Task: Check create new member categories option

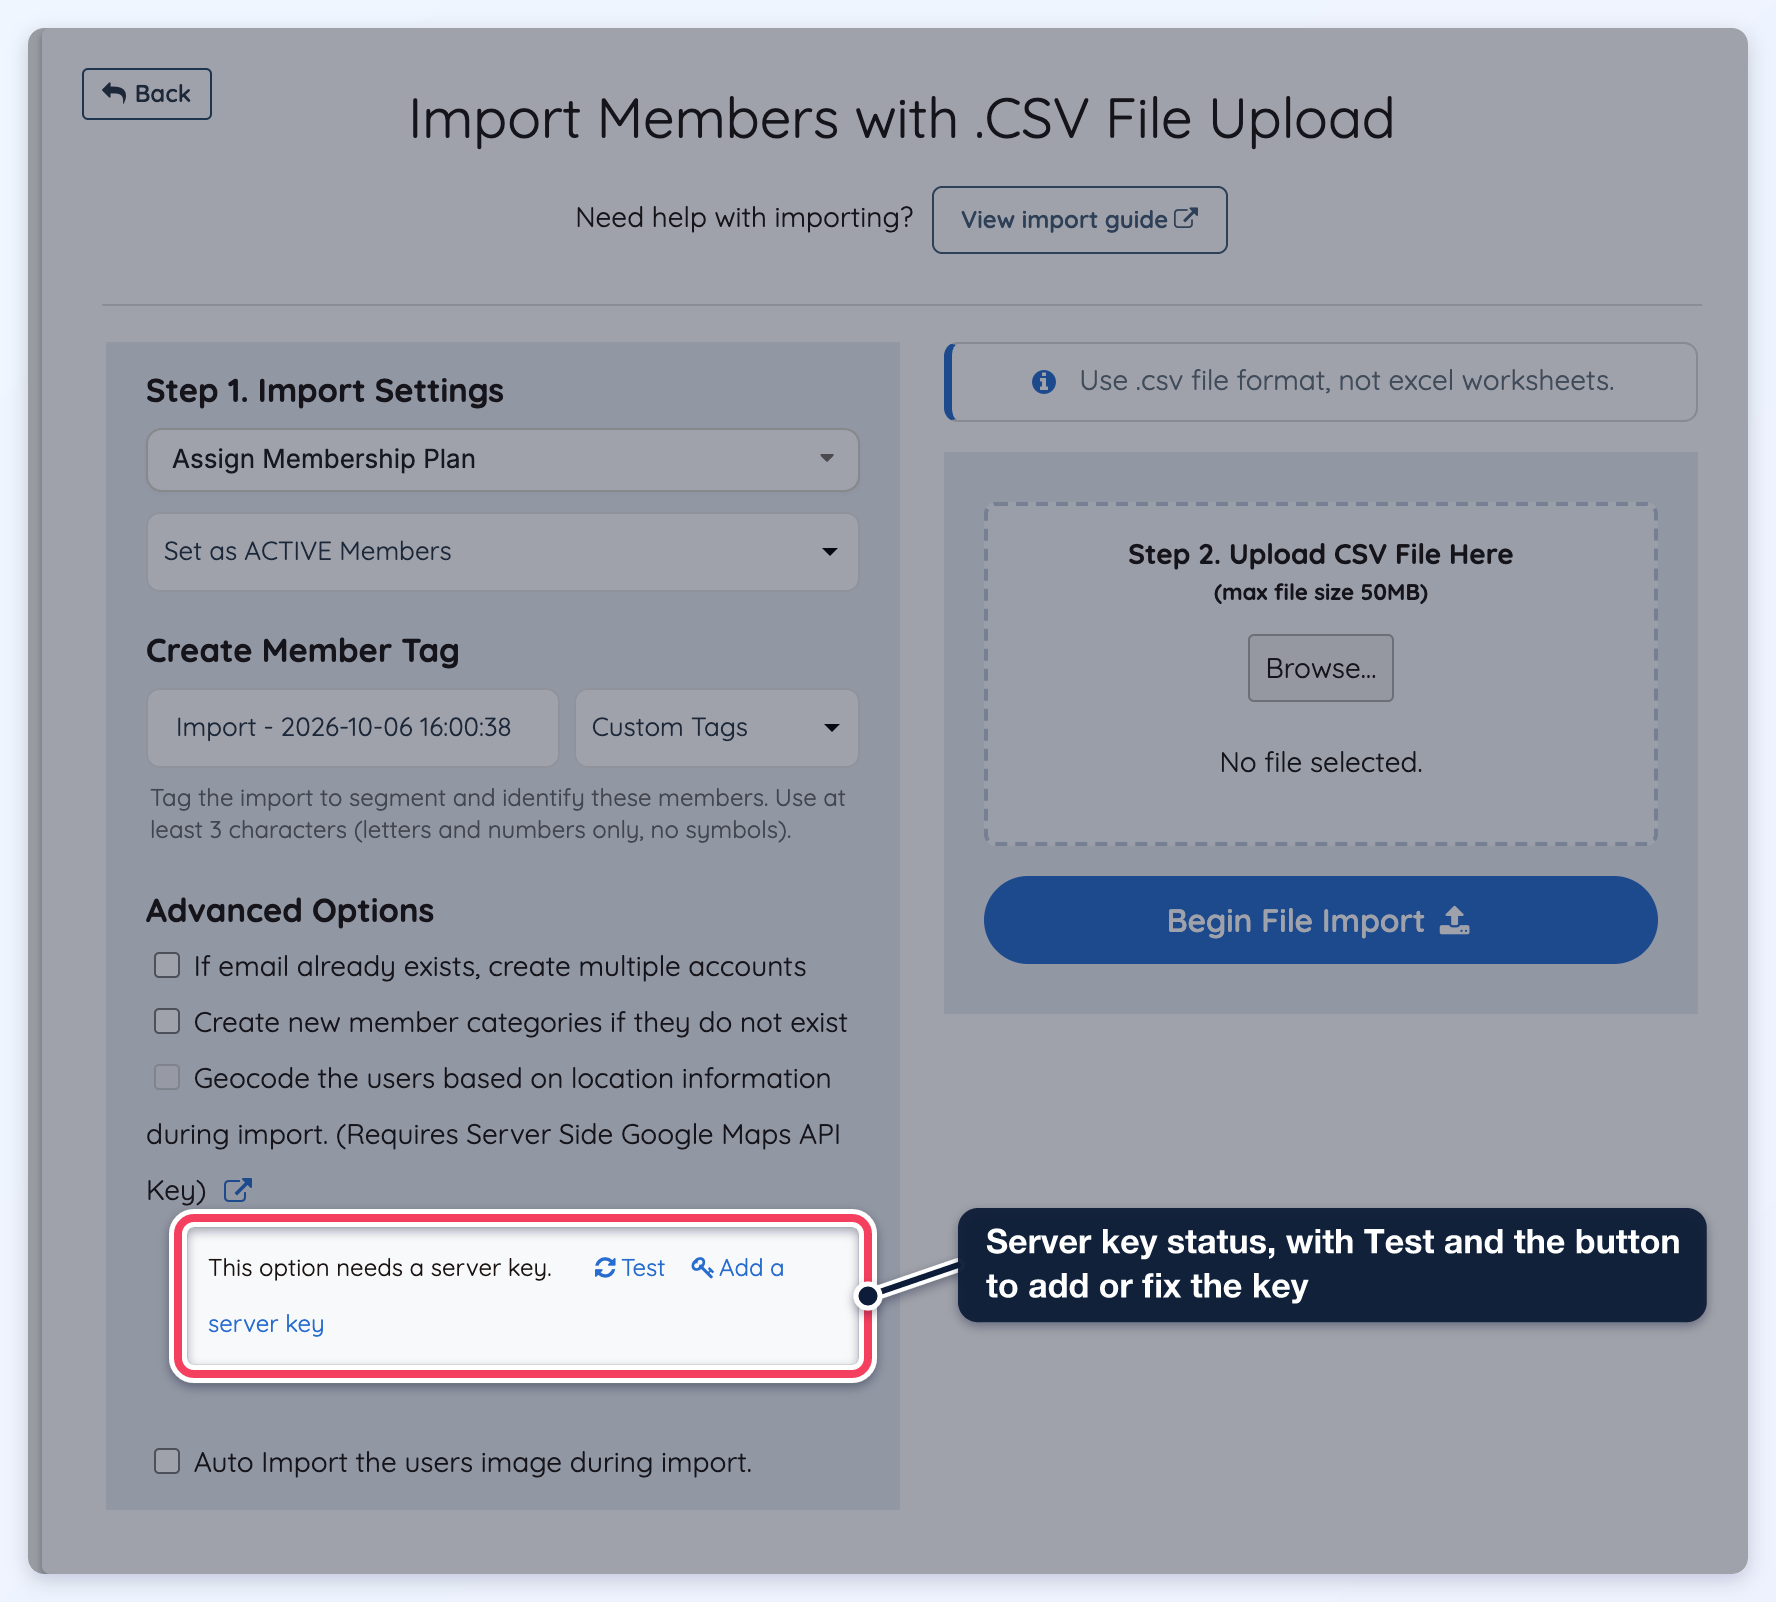Action: (x=167, y=1021)
